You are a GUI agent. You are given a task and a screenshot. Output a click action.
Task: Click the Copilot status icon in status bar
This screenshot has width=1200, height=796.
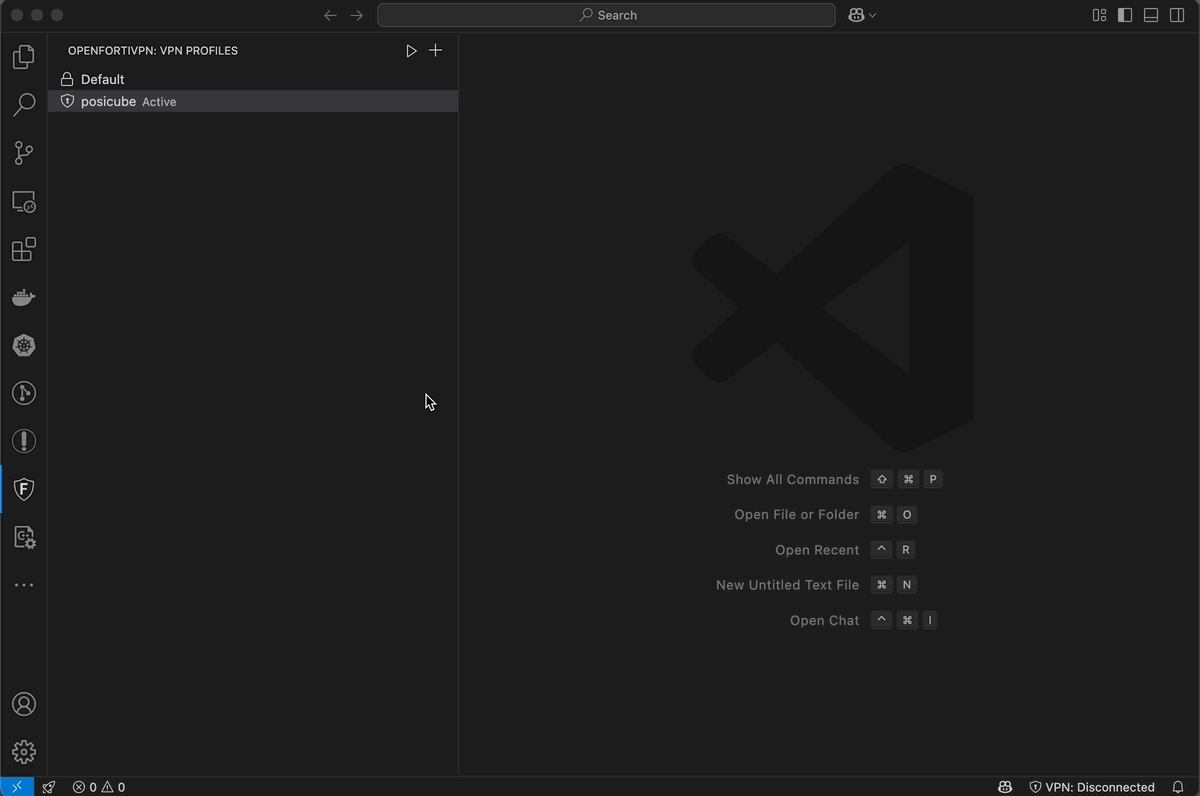[1005, 787]
